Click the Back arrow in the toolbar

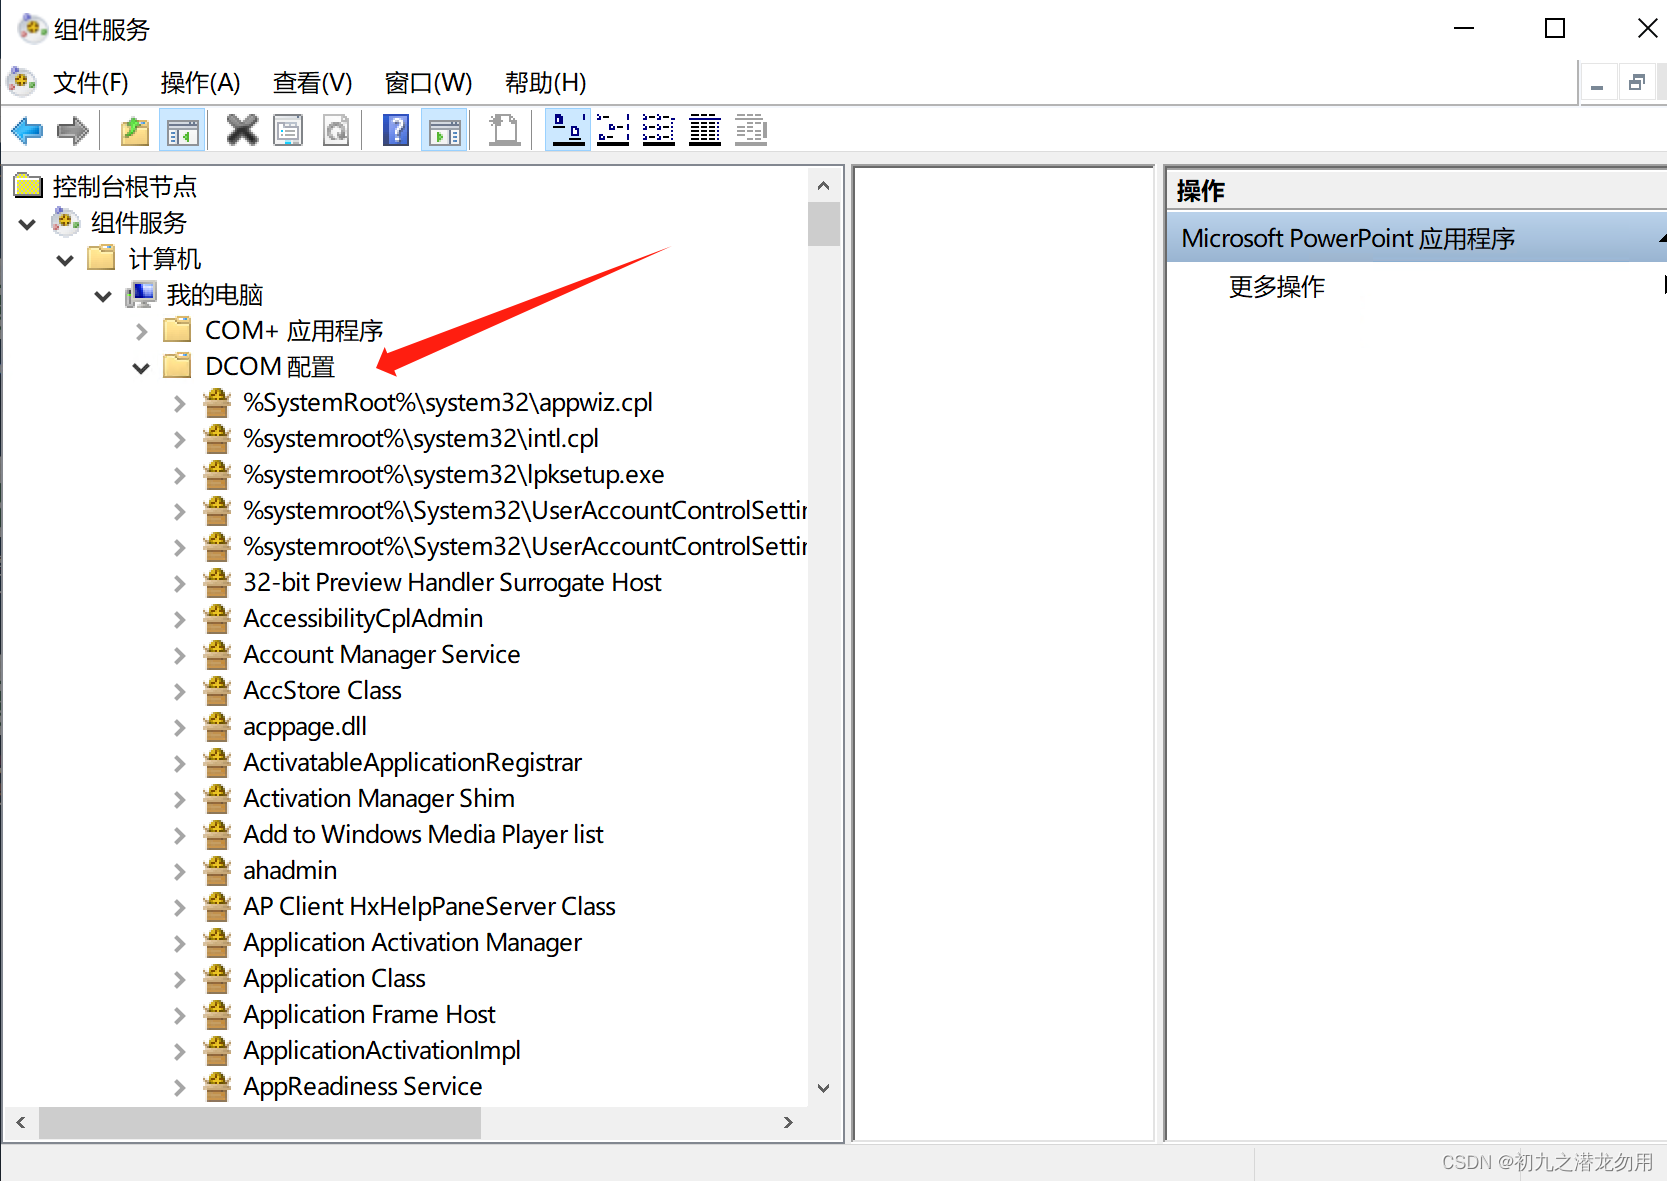(x=27, y=130)
